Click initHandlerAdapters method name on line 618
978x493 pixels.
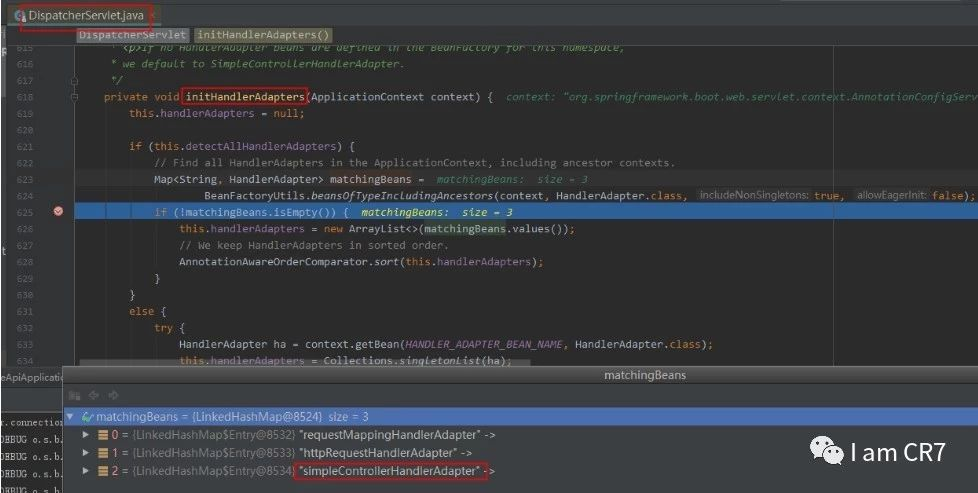[x=244, y=97]
